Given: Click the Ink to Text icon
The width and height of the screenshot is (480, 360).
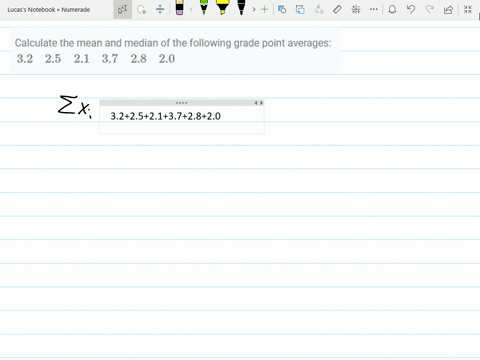Looking at the screenshot, I should 319,9.
